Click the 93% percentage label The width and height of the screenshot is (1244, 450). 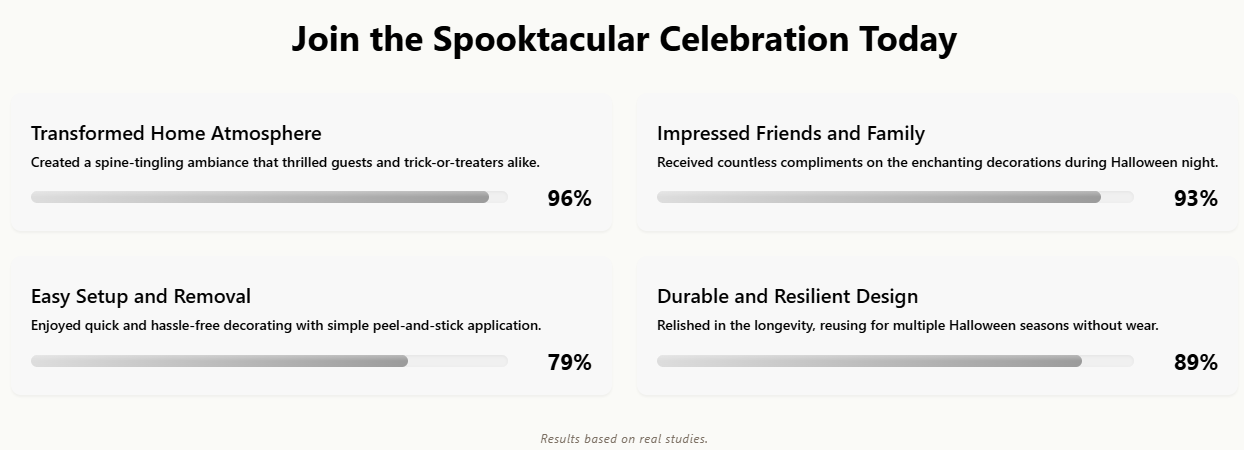(1195, 198)
